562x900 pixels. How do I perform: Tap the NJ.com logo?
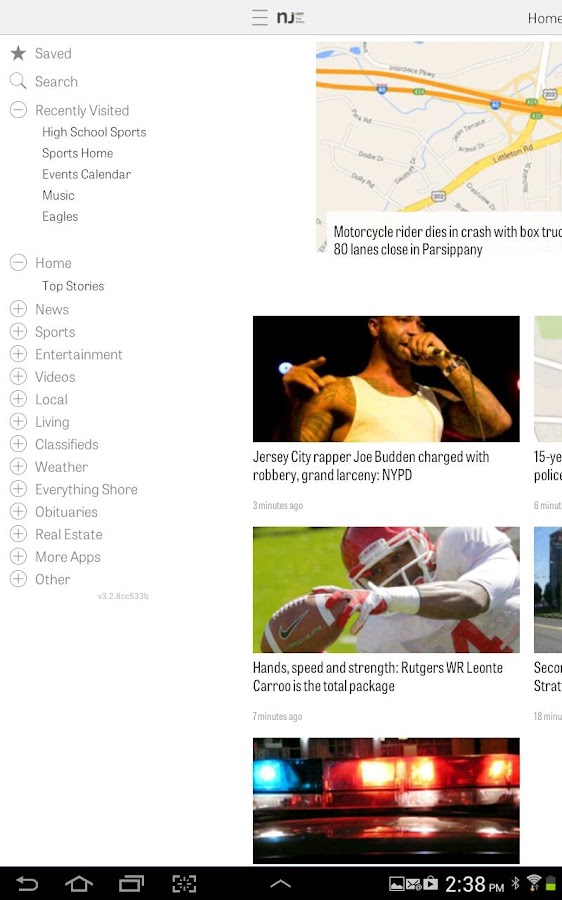(x=290, y=17)
